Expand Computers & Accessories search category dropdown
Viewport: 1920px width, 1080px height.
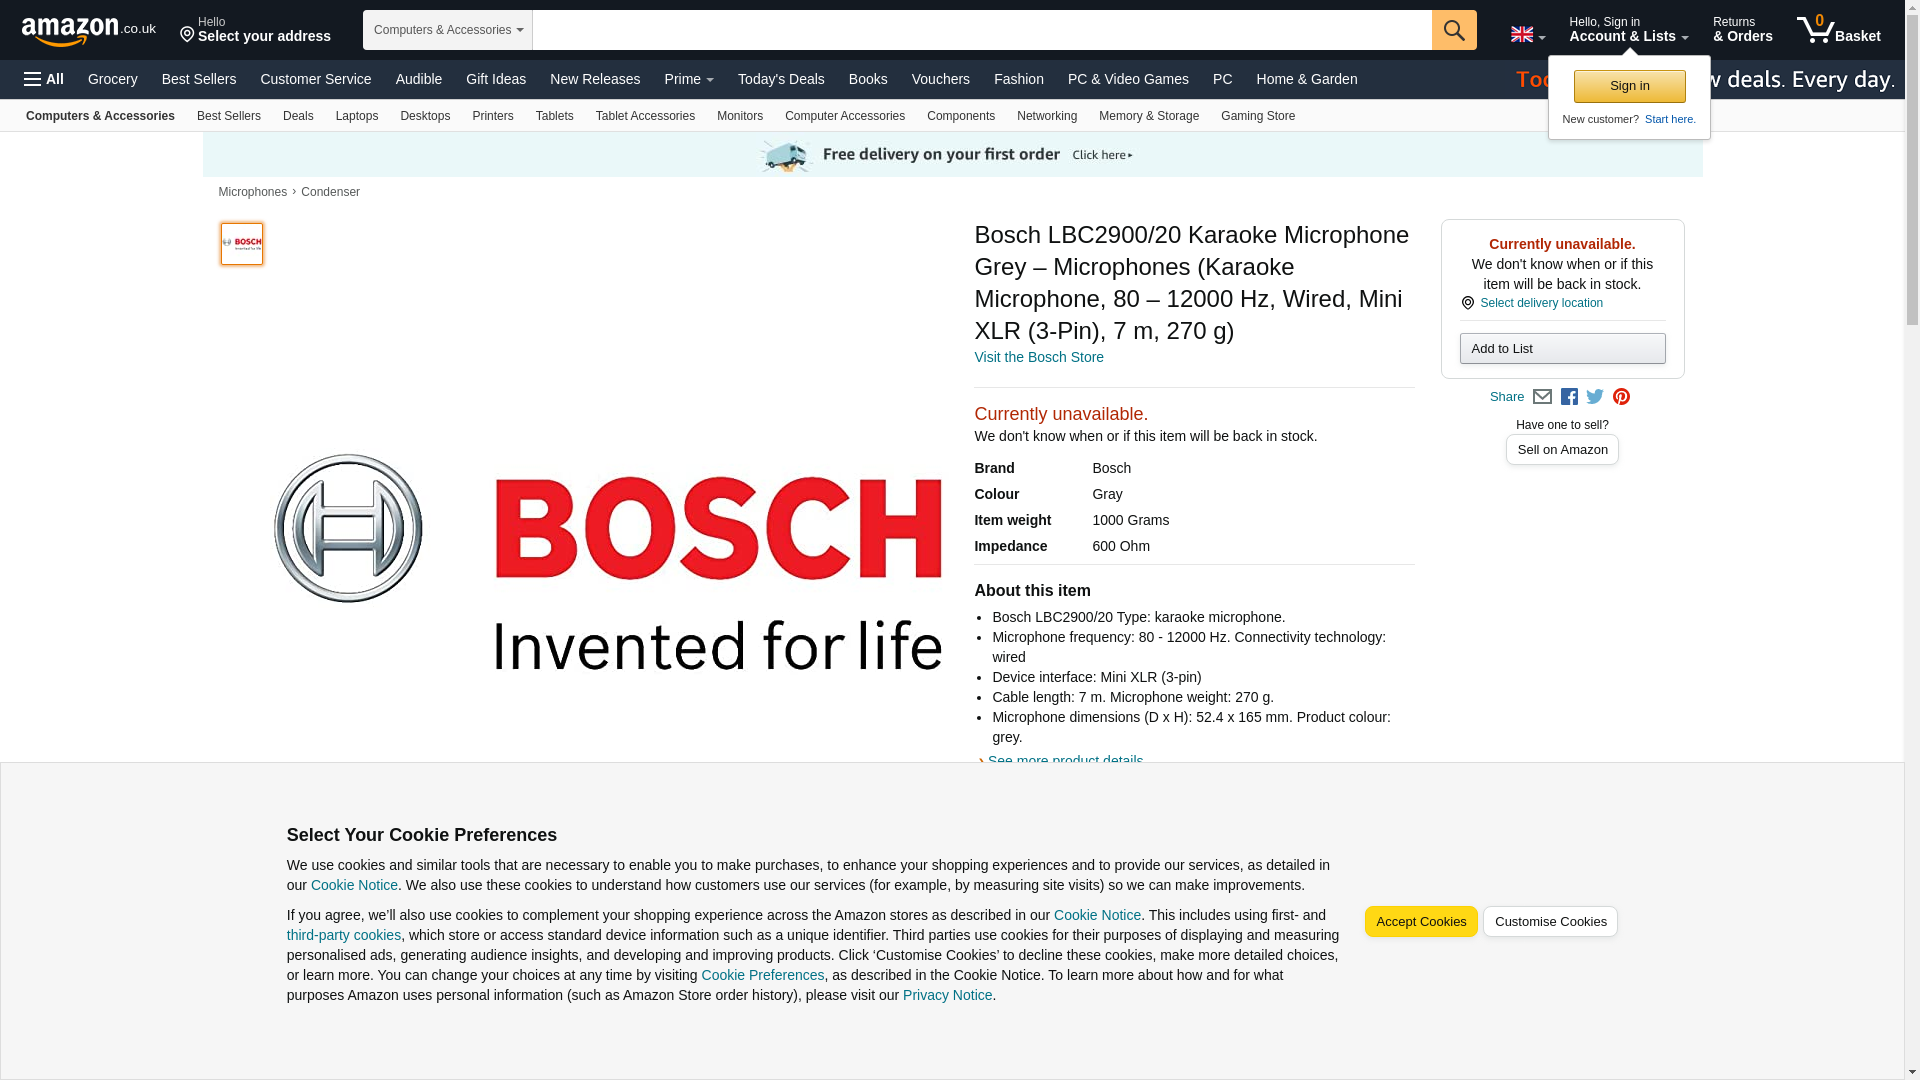click(x=447, y=30)
